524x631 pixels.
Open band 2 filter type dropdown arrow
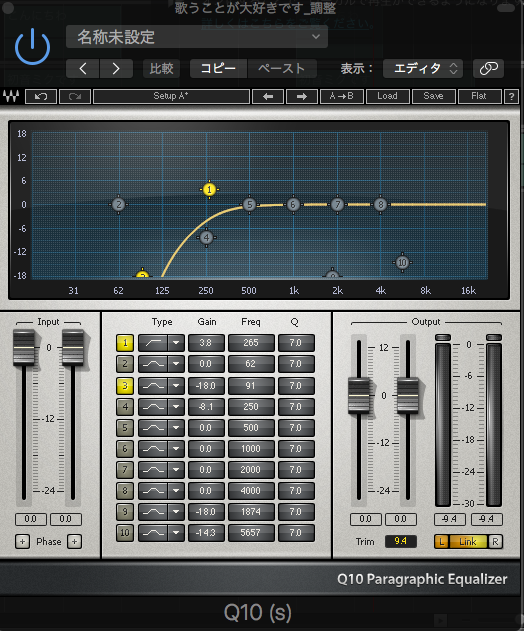click(176, 364)
